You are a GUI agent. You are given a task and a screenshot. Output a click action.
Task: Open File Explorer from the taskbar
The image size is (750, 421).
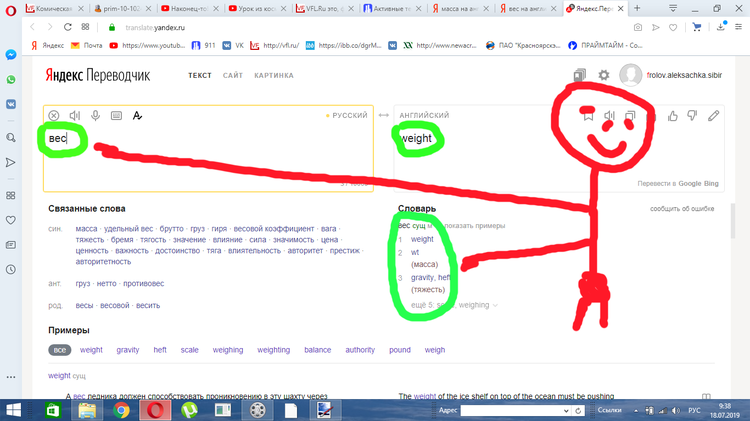coord(87,410)
